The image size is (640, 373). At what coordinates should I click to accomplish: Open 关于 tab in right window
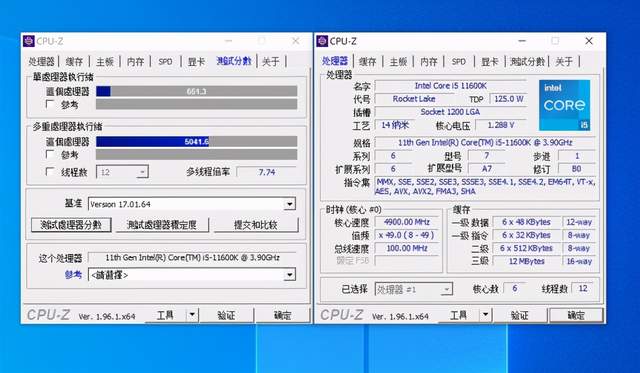click(564, 62)
